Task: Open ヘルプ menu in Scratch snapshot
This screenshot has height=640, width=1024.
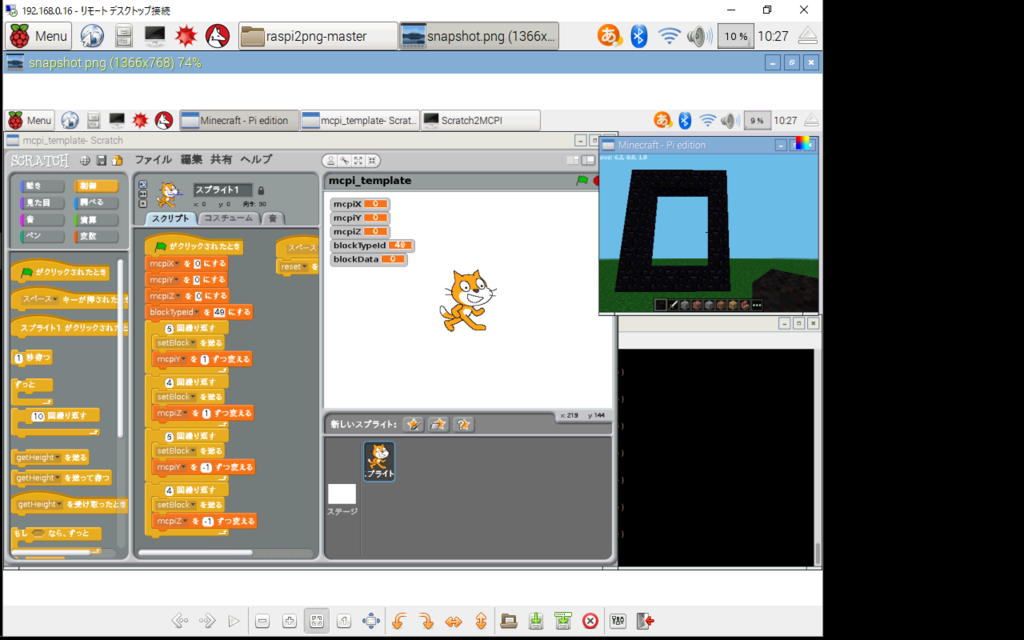Action: point(256,159)
